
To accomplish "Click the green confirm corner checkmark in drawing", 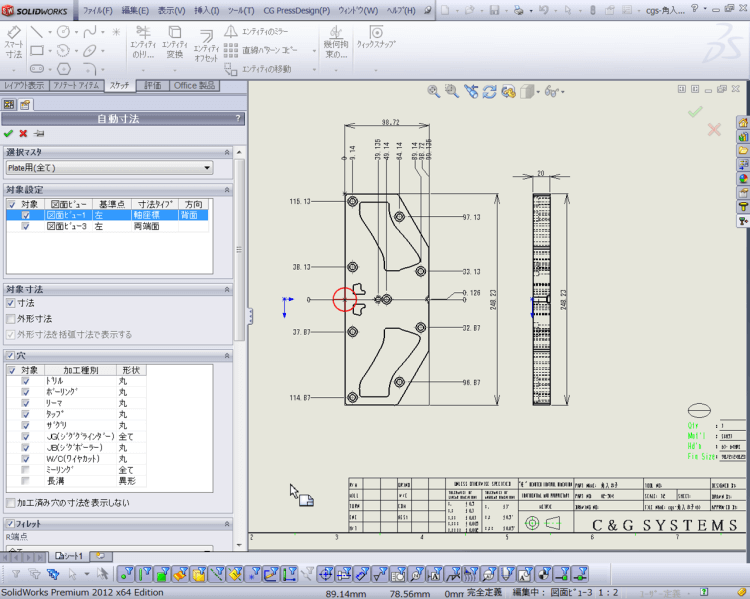I will coord(695,112).
